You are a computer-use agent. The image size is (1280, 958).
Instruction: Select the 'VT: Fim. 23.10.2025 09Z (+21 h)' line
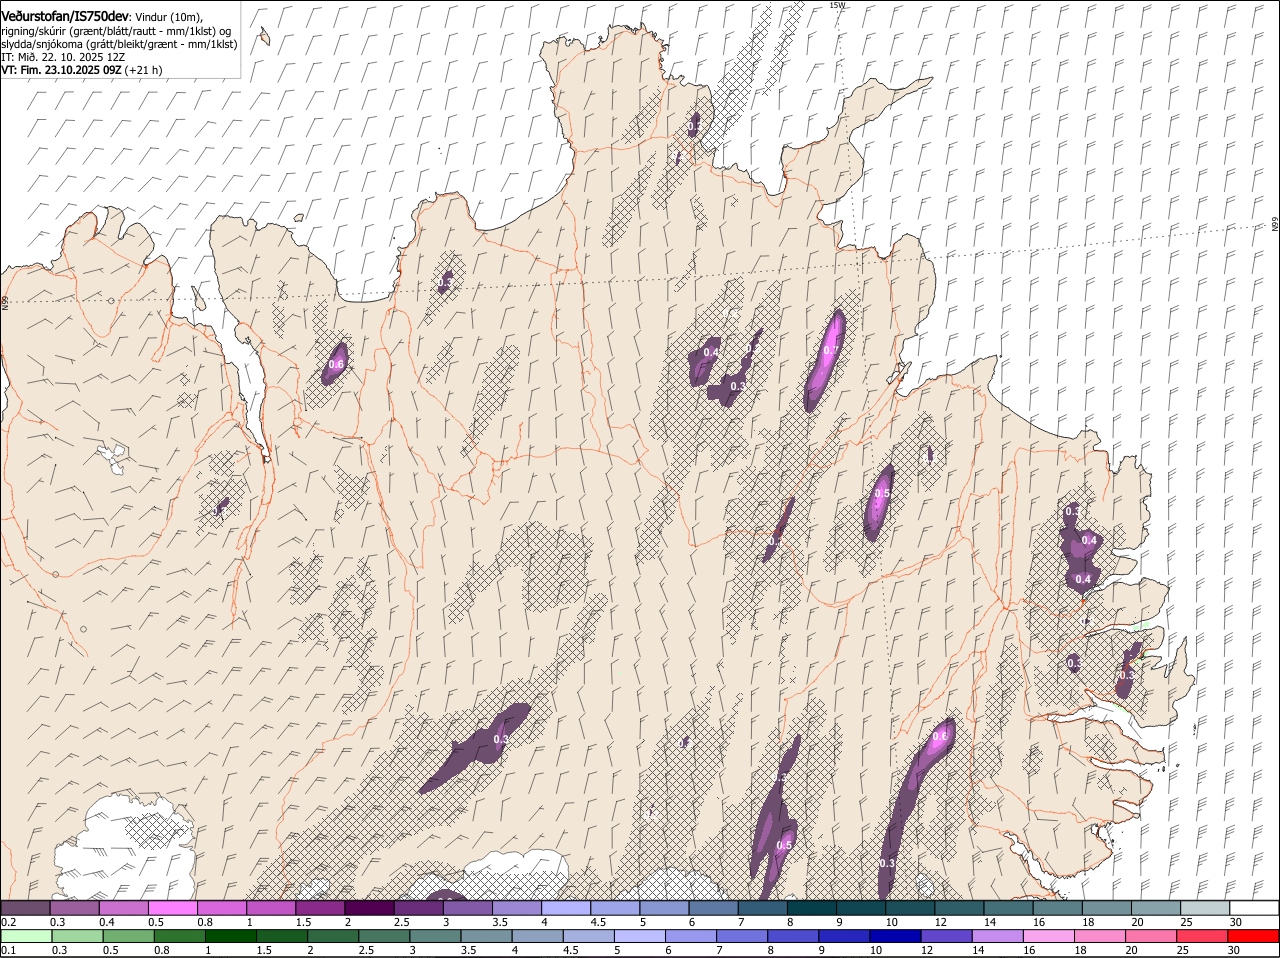click(82, 70)
